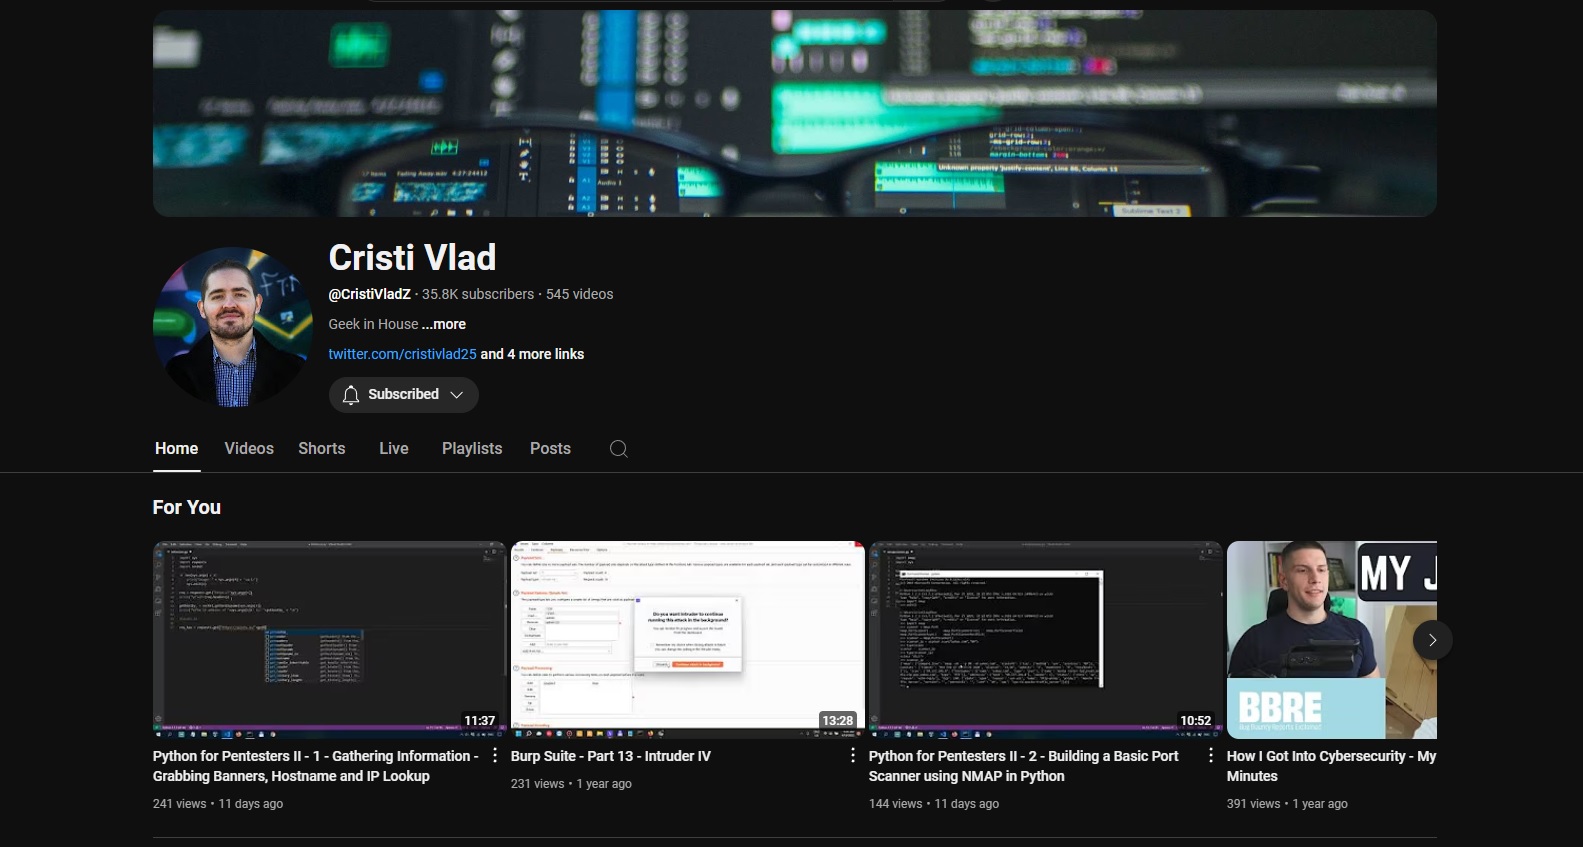Switch to the Shorts tab

[322, 449]
